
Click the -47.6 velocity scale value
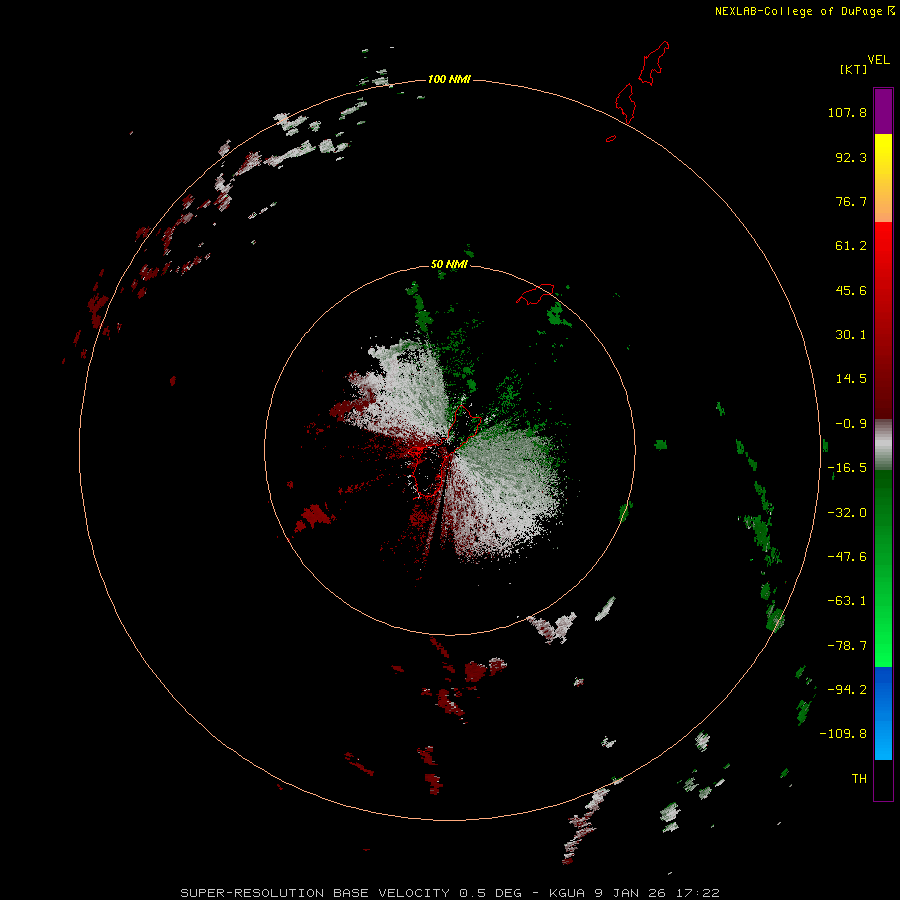pyautogui.click(x=847, y=557)
